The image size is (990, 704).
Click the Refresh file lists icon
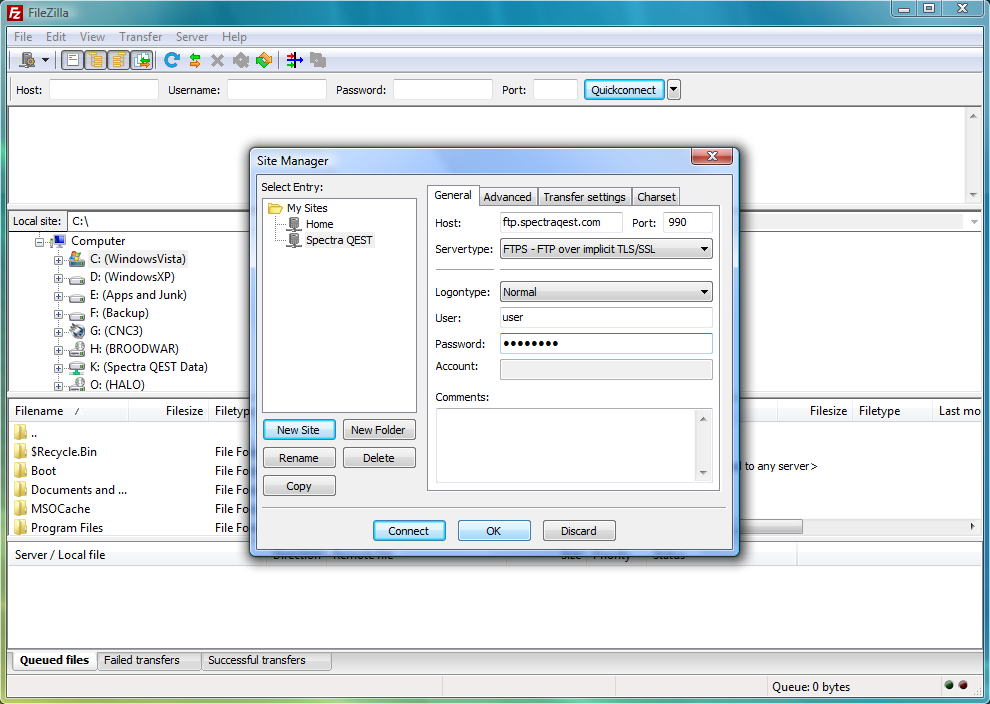[172, 60]
